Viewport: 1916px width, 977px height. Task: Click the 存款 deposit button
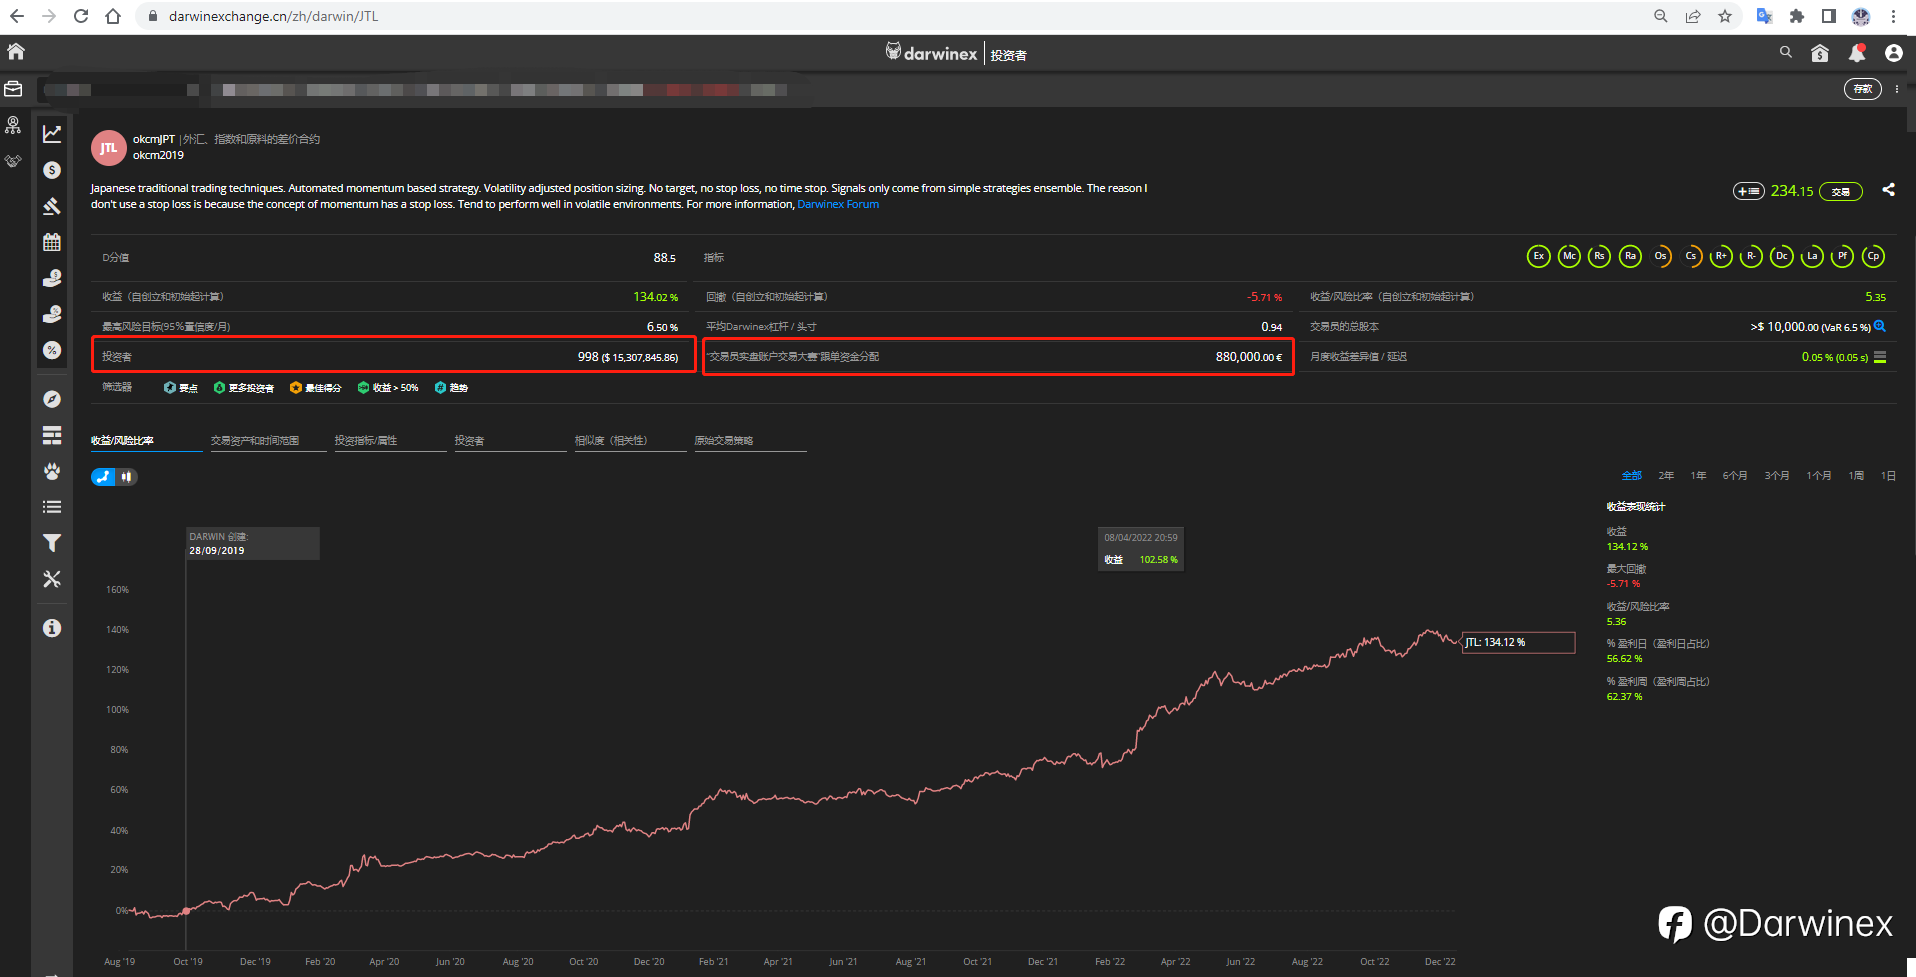[1863, 89]
